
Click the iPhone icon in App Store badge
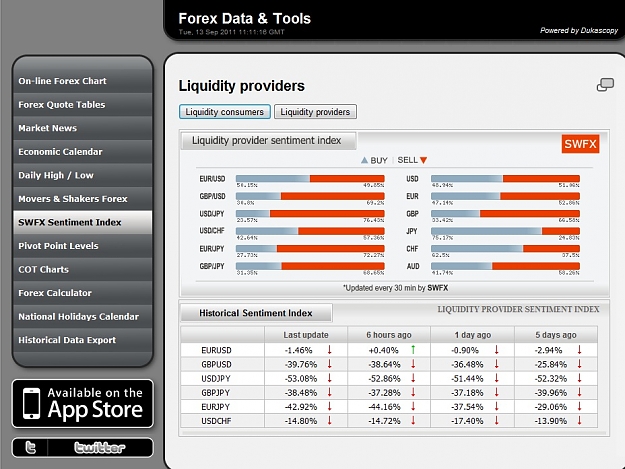(31, 403)
